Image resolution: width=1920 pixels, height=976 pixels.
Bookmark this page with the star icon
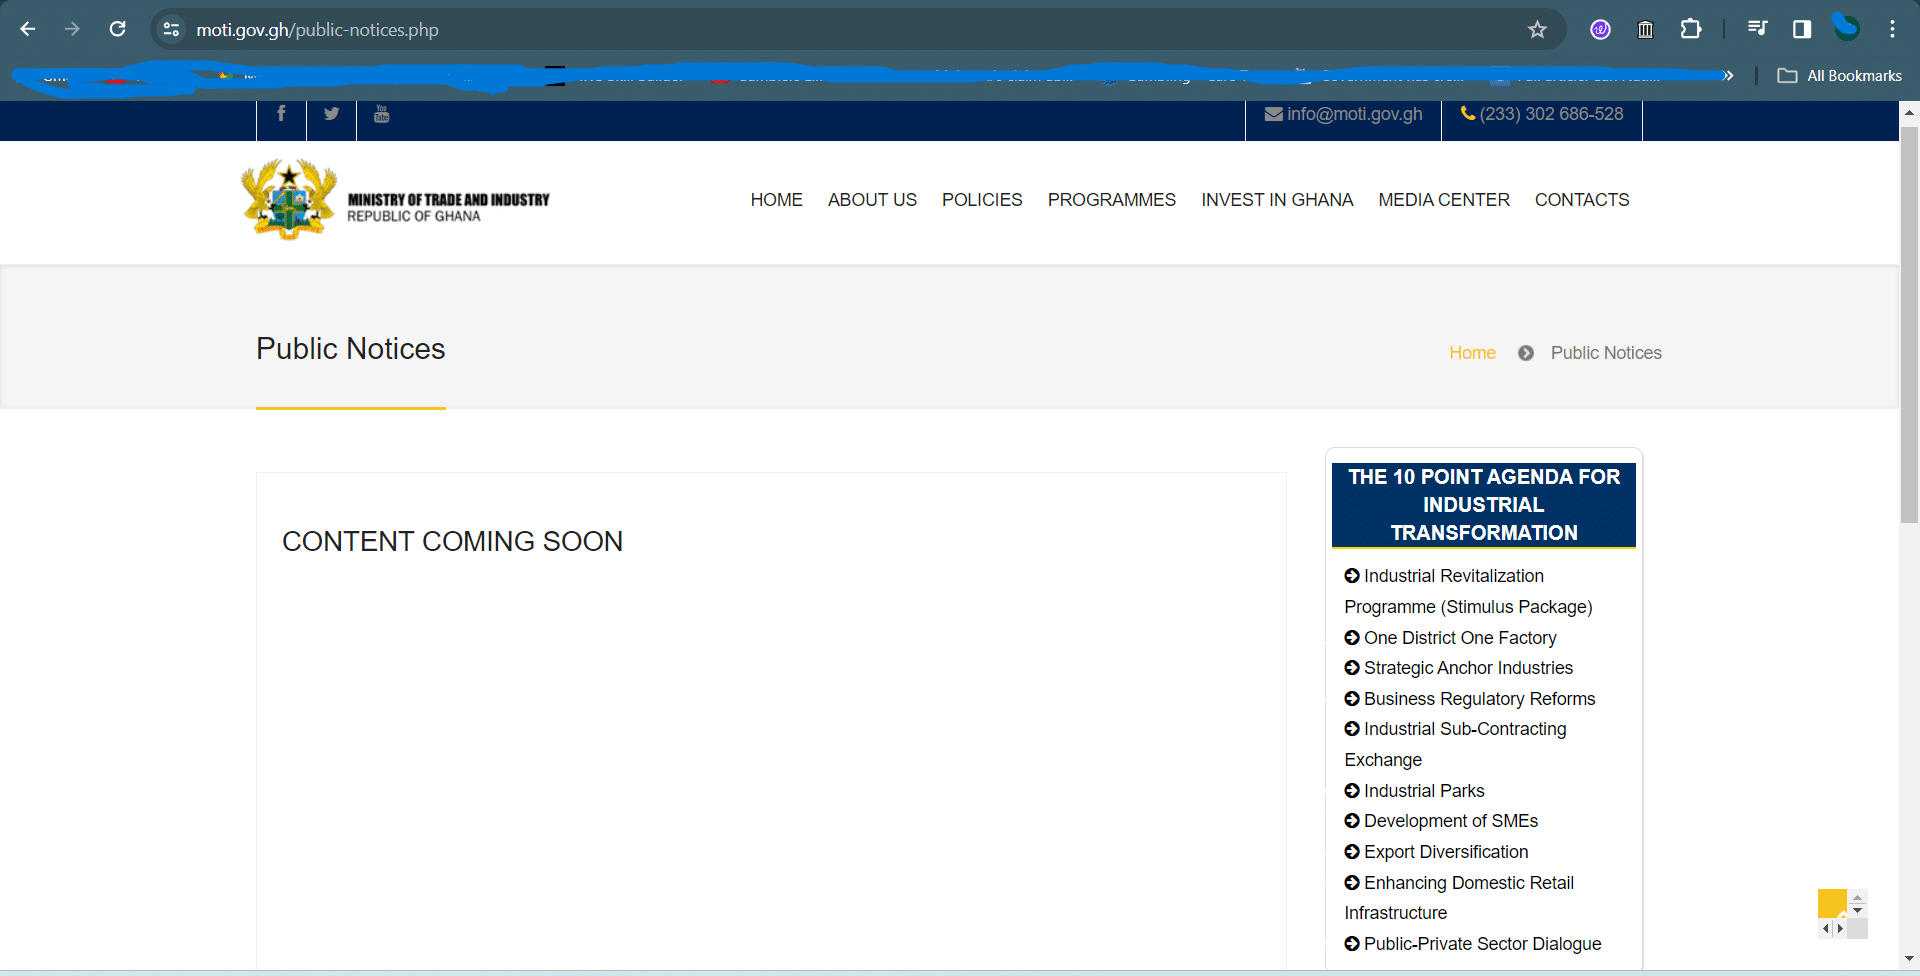pos(1537,30)
